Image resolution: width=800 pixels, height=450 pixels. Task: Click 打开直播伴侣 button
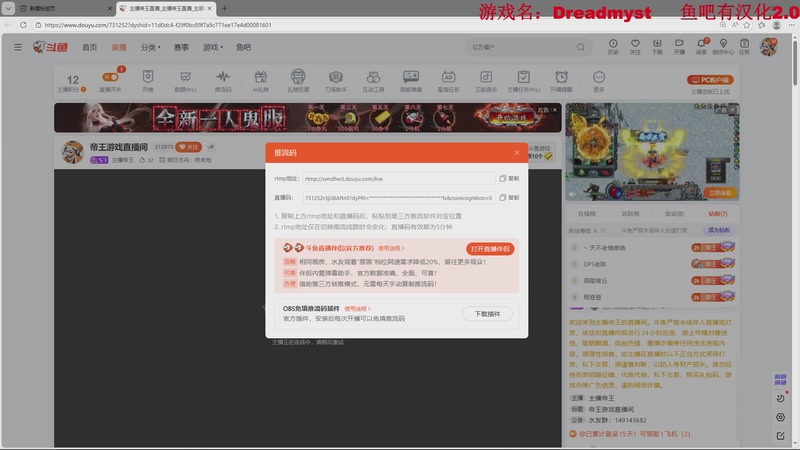pyautogui.click(x=490, y=248)
